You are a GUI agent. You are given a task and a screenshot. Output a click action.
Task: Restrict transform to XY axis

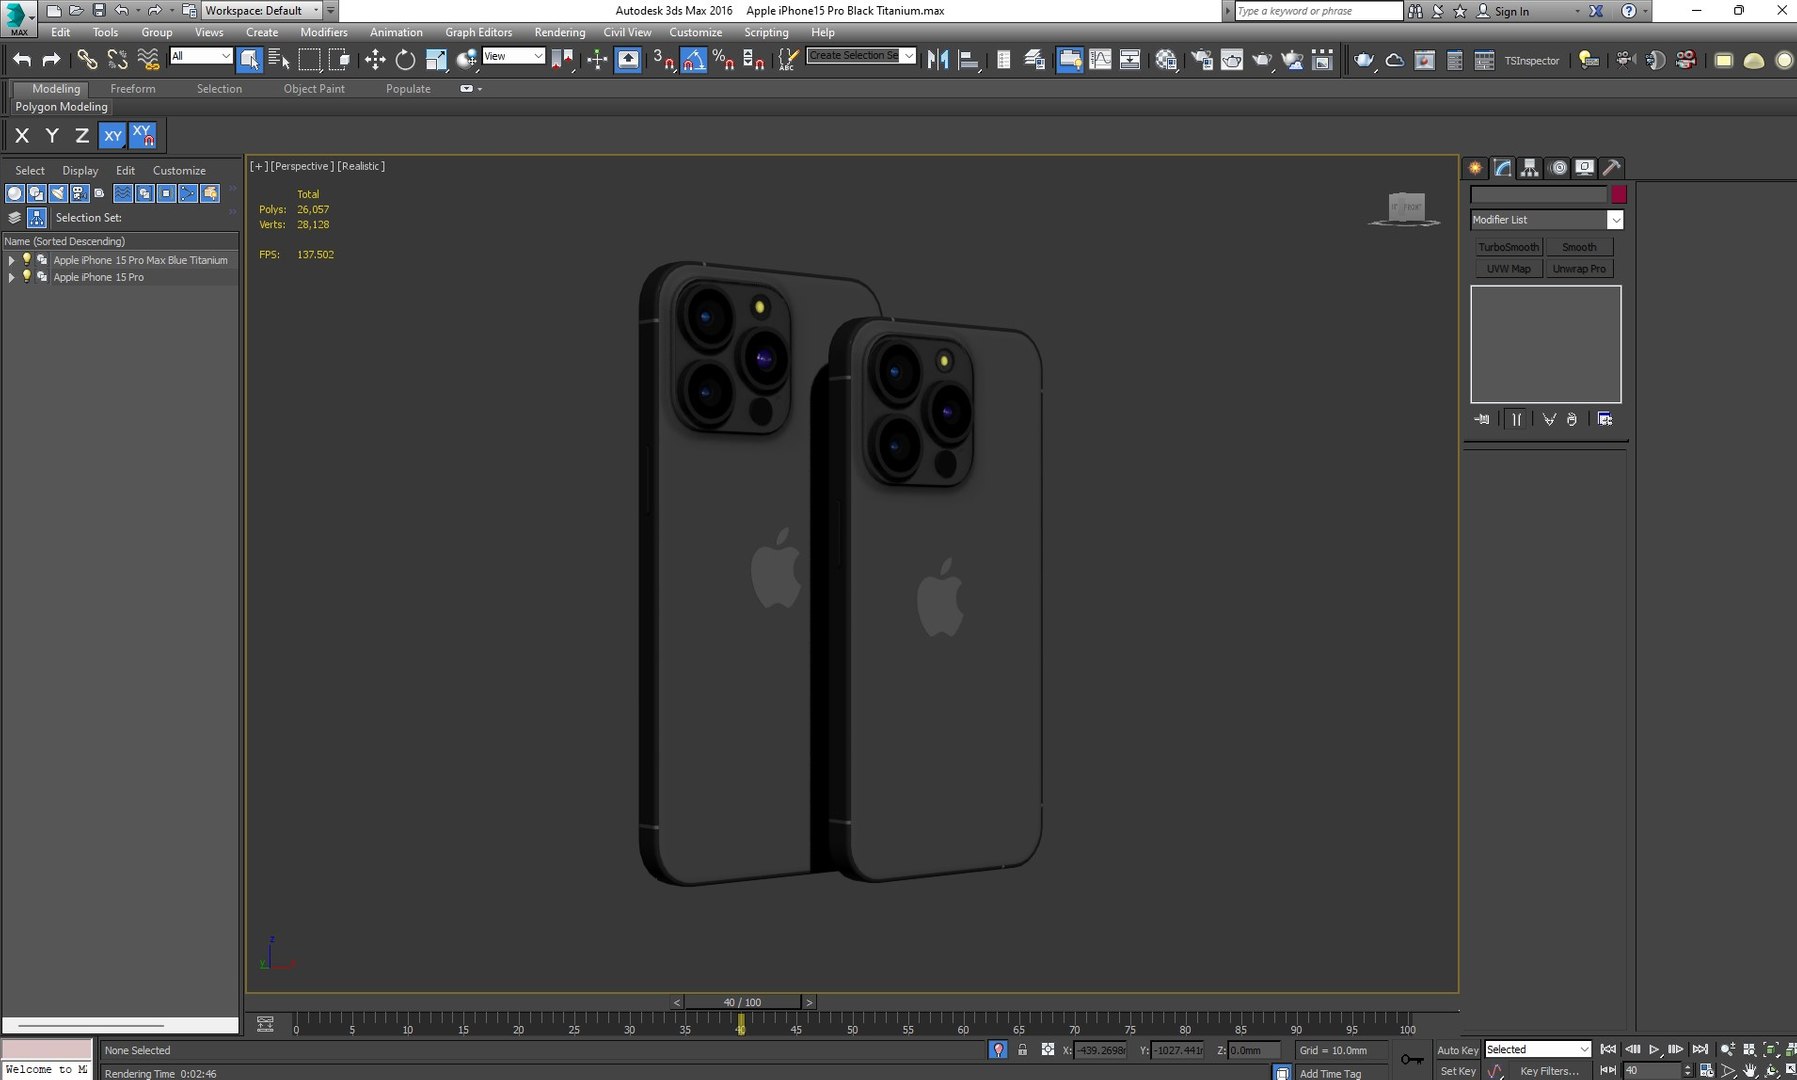[x=113, y=135]
